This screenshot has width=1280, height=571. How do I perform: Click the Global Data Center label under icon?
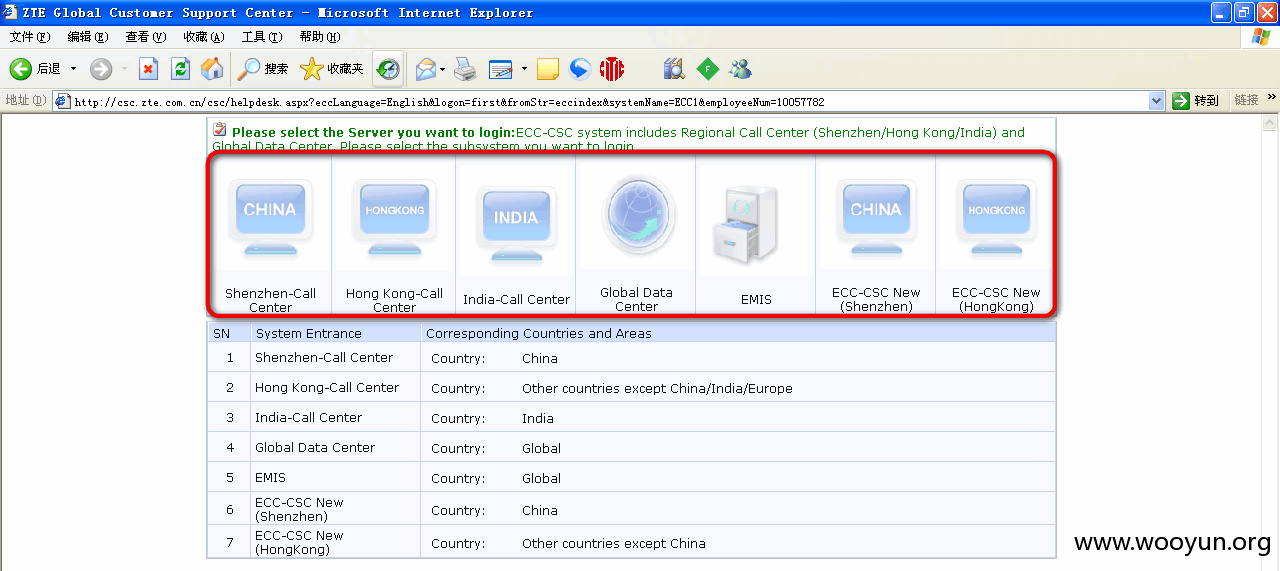636,299
